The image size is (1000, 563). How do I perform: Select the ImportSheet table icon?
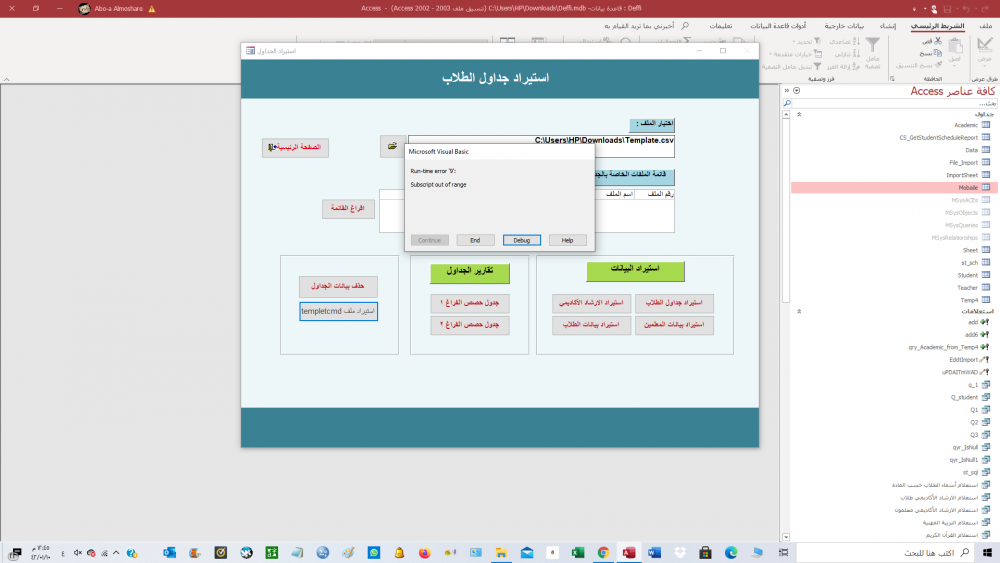tap(986, 175)
